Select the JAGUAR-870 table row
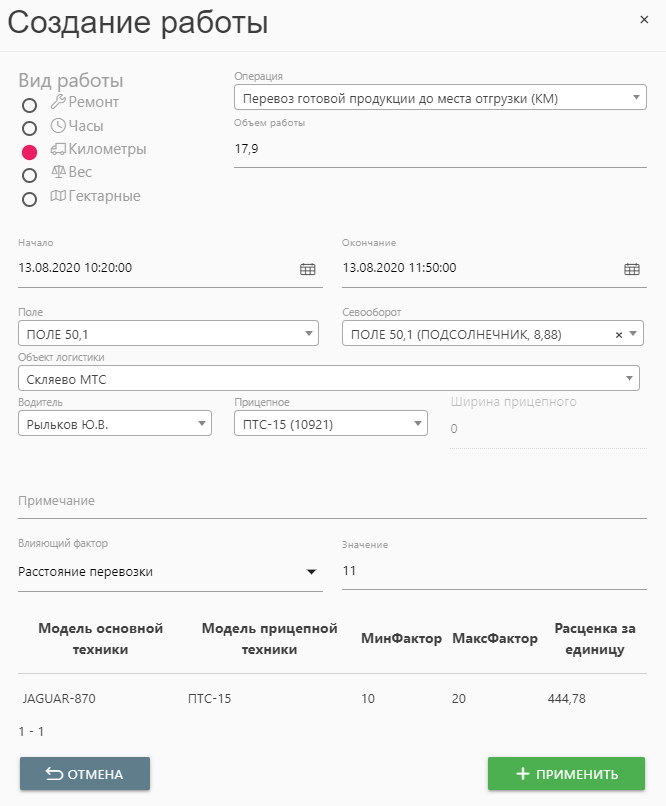666x806 pixels. click(x=332, y=699)
